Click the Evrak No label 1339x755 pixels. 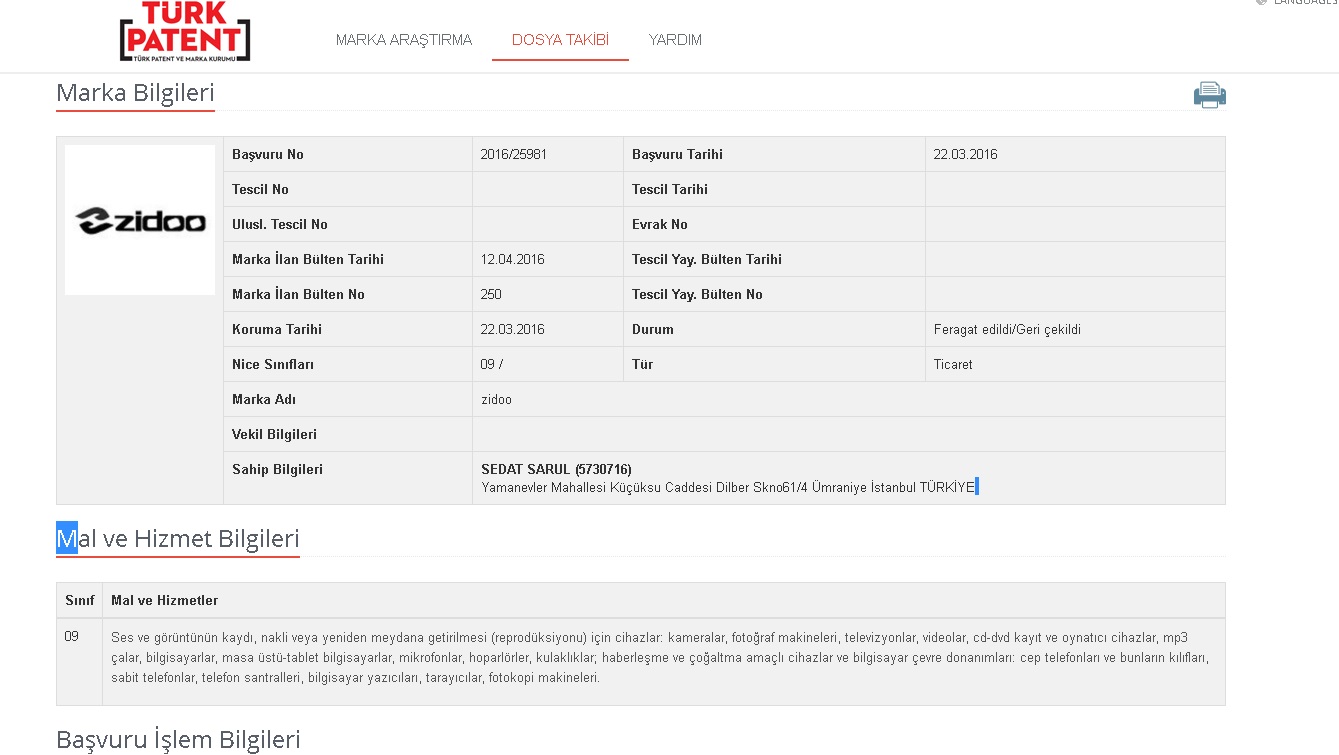pos(660,224)
